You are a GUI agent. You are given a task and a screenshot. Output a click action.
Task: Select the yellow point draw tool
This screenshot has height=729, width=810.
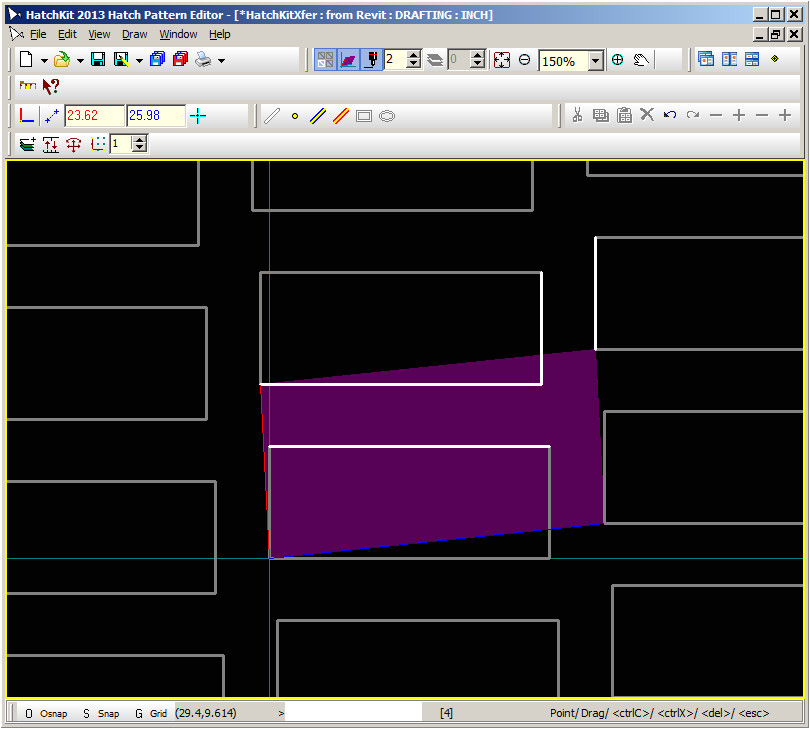295,116
